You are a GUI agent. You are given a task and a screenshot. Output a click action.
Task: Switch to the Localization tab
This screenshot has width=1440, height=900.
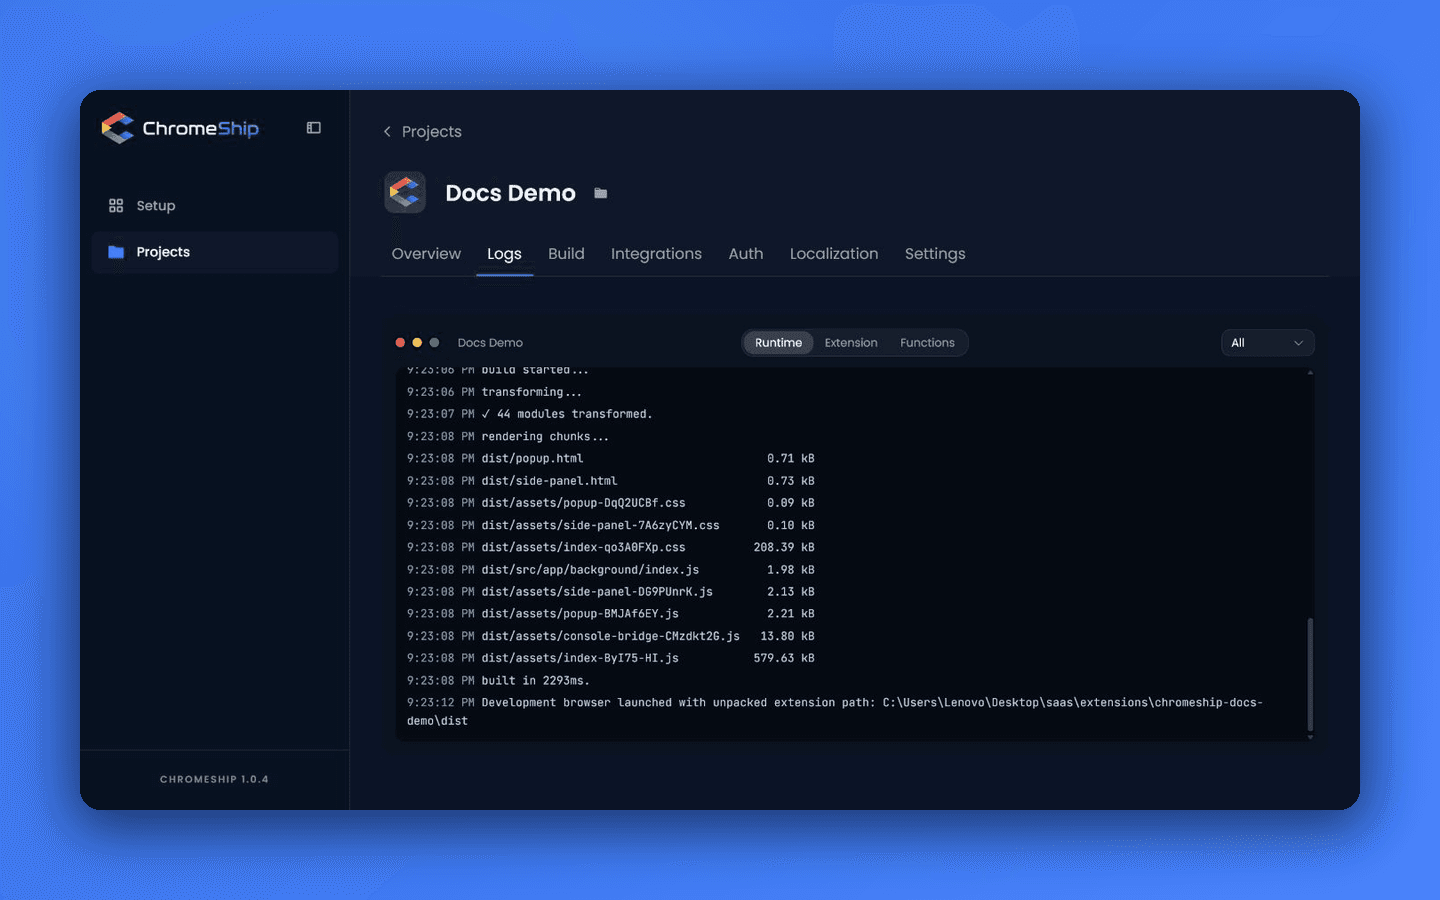click(834, 254)
